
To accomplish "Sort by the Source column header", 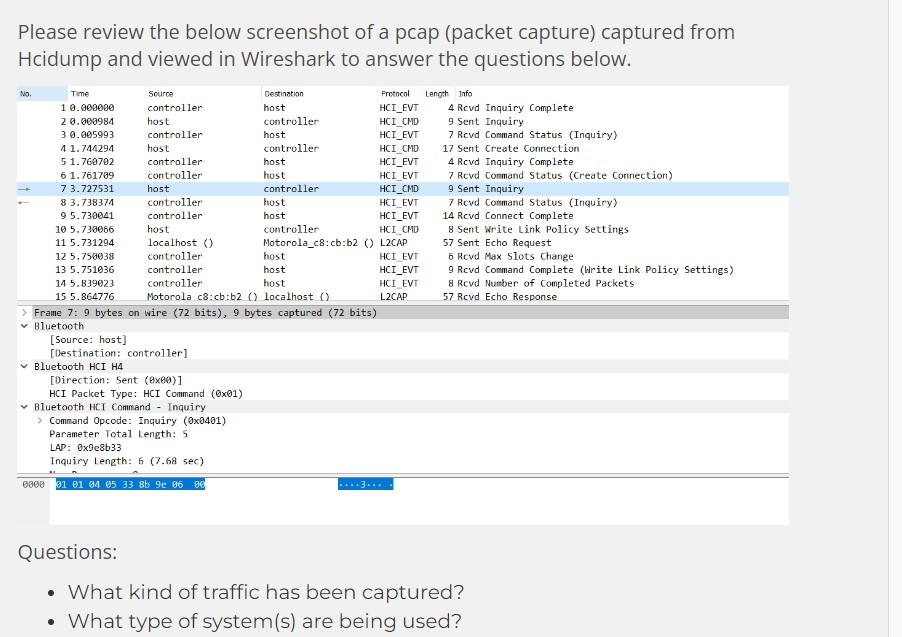I will point(203,94).
